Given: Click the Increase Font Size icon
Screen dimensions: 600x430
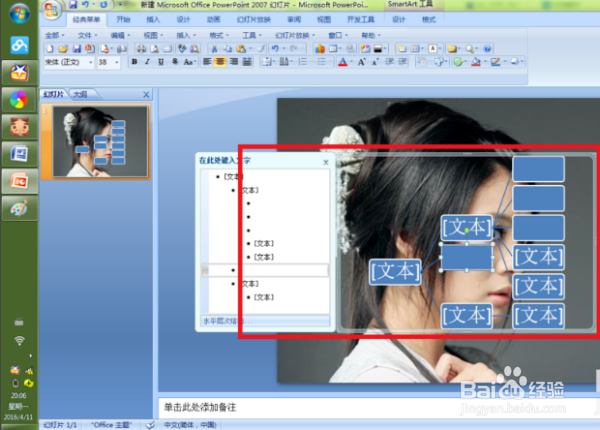Looking at the screenshot, I should (362, 62).
